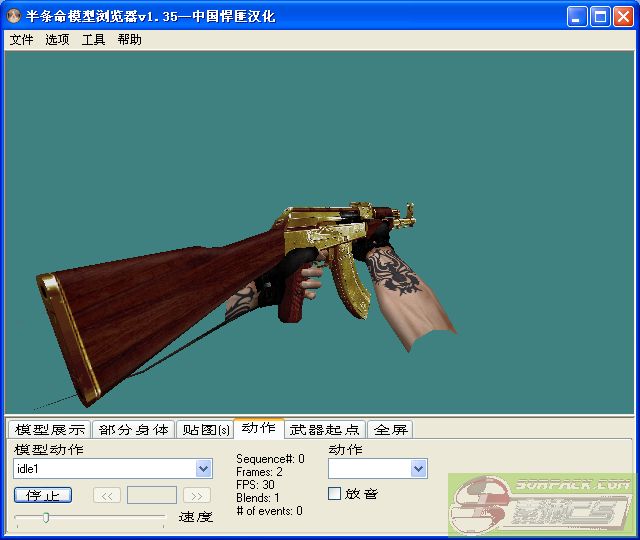Click the 'Sequence#: 0' text

point(270,459)
